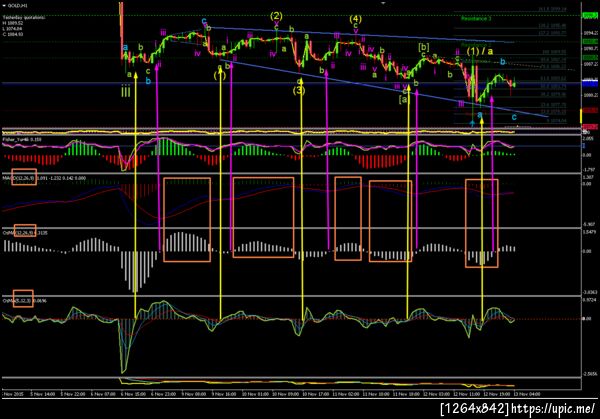Select the yellow '(2)' wave label
This screenshot has height=419, width=600.
pyautogui.click(x=276, y=16)
